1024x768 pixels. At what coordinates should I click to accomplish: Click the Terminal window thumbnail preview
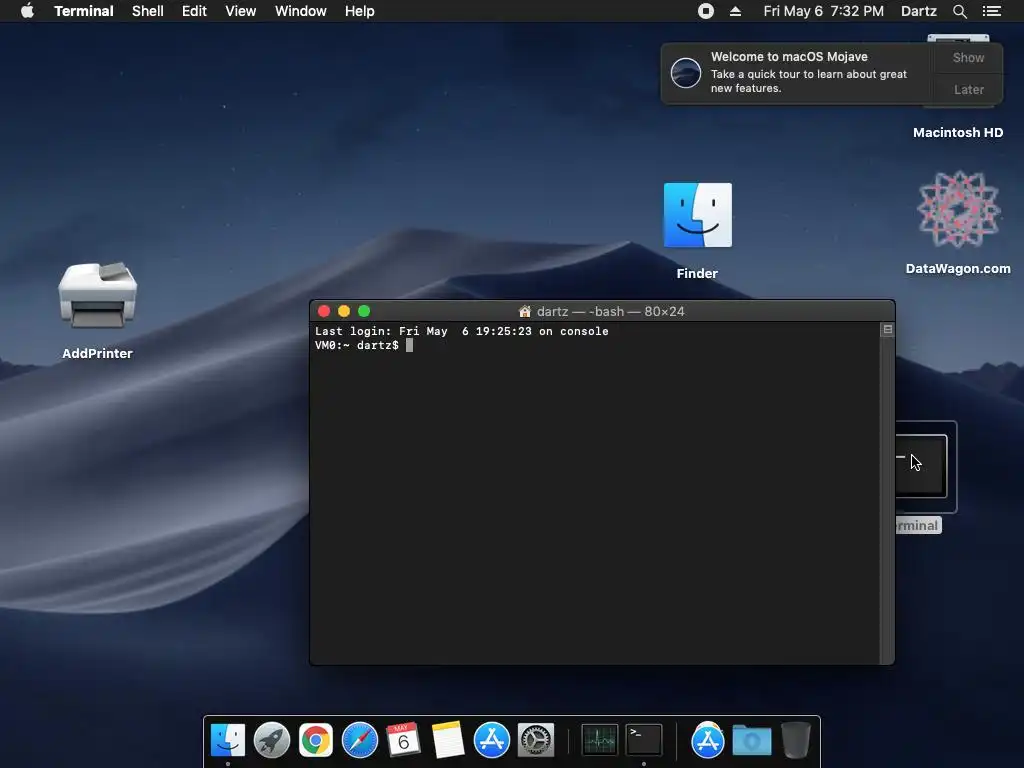(921, 466)
